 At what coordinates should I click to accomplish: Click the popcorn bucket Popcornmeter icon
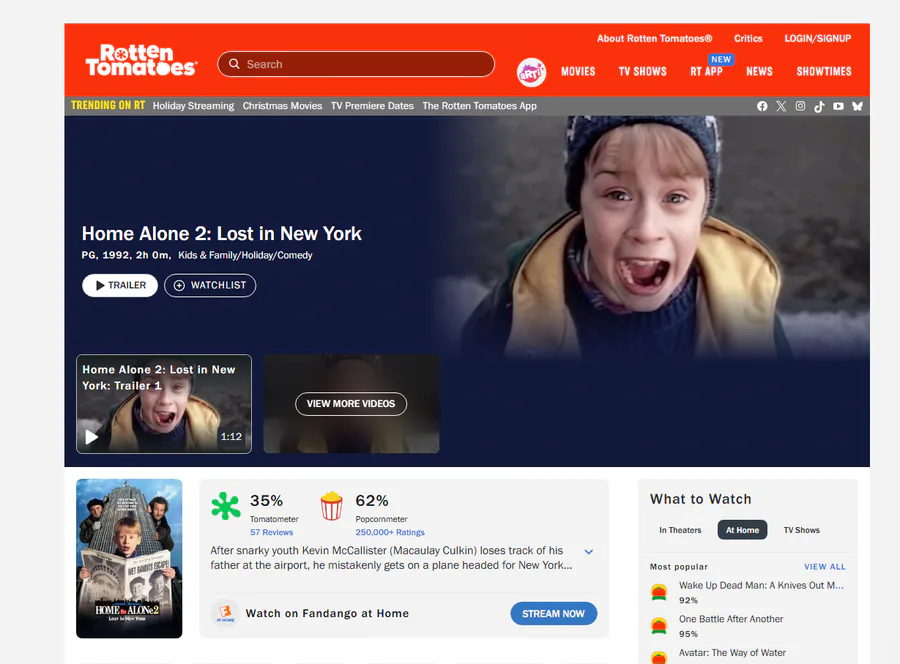pyautogui.click(x=332, y=506)
